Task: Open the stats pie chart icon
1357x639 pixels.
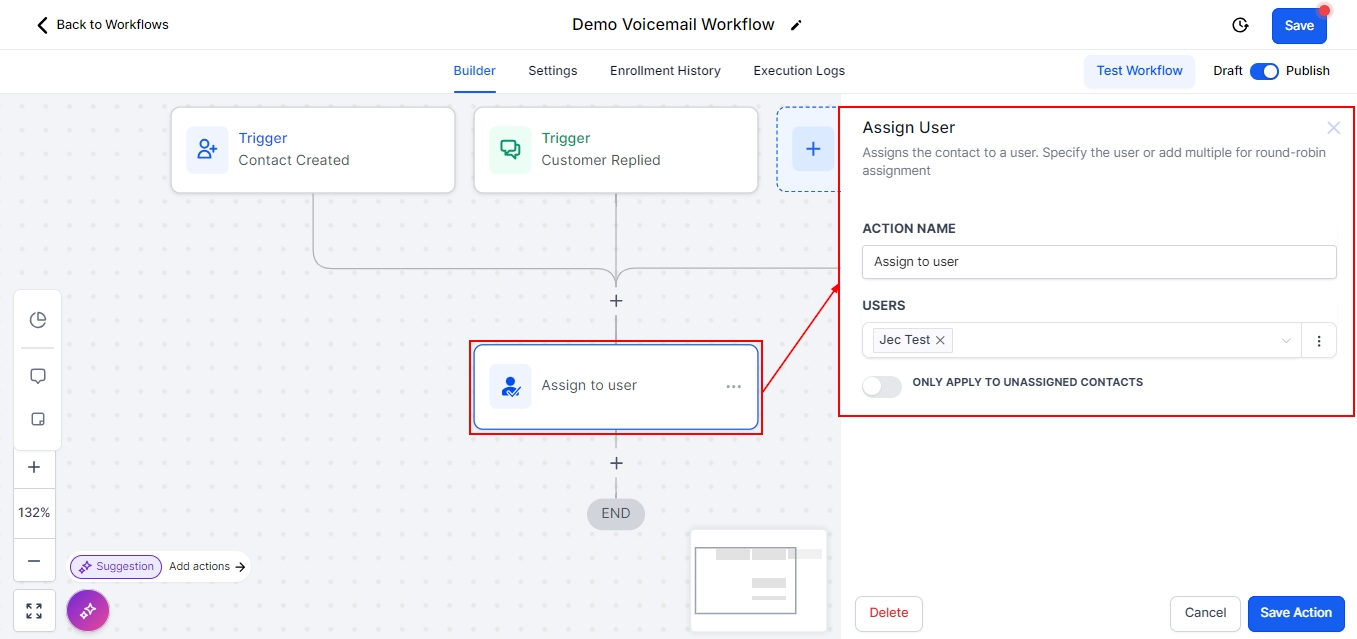Action: pos(38,320)
